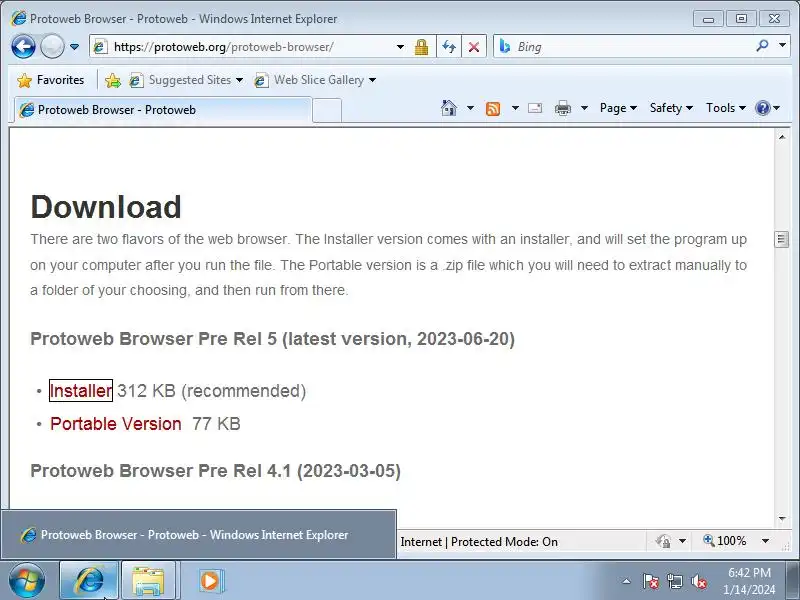Open the Safety menu

(x=671, y=108)
